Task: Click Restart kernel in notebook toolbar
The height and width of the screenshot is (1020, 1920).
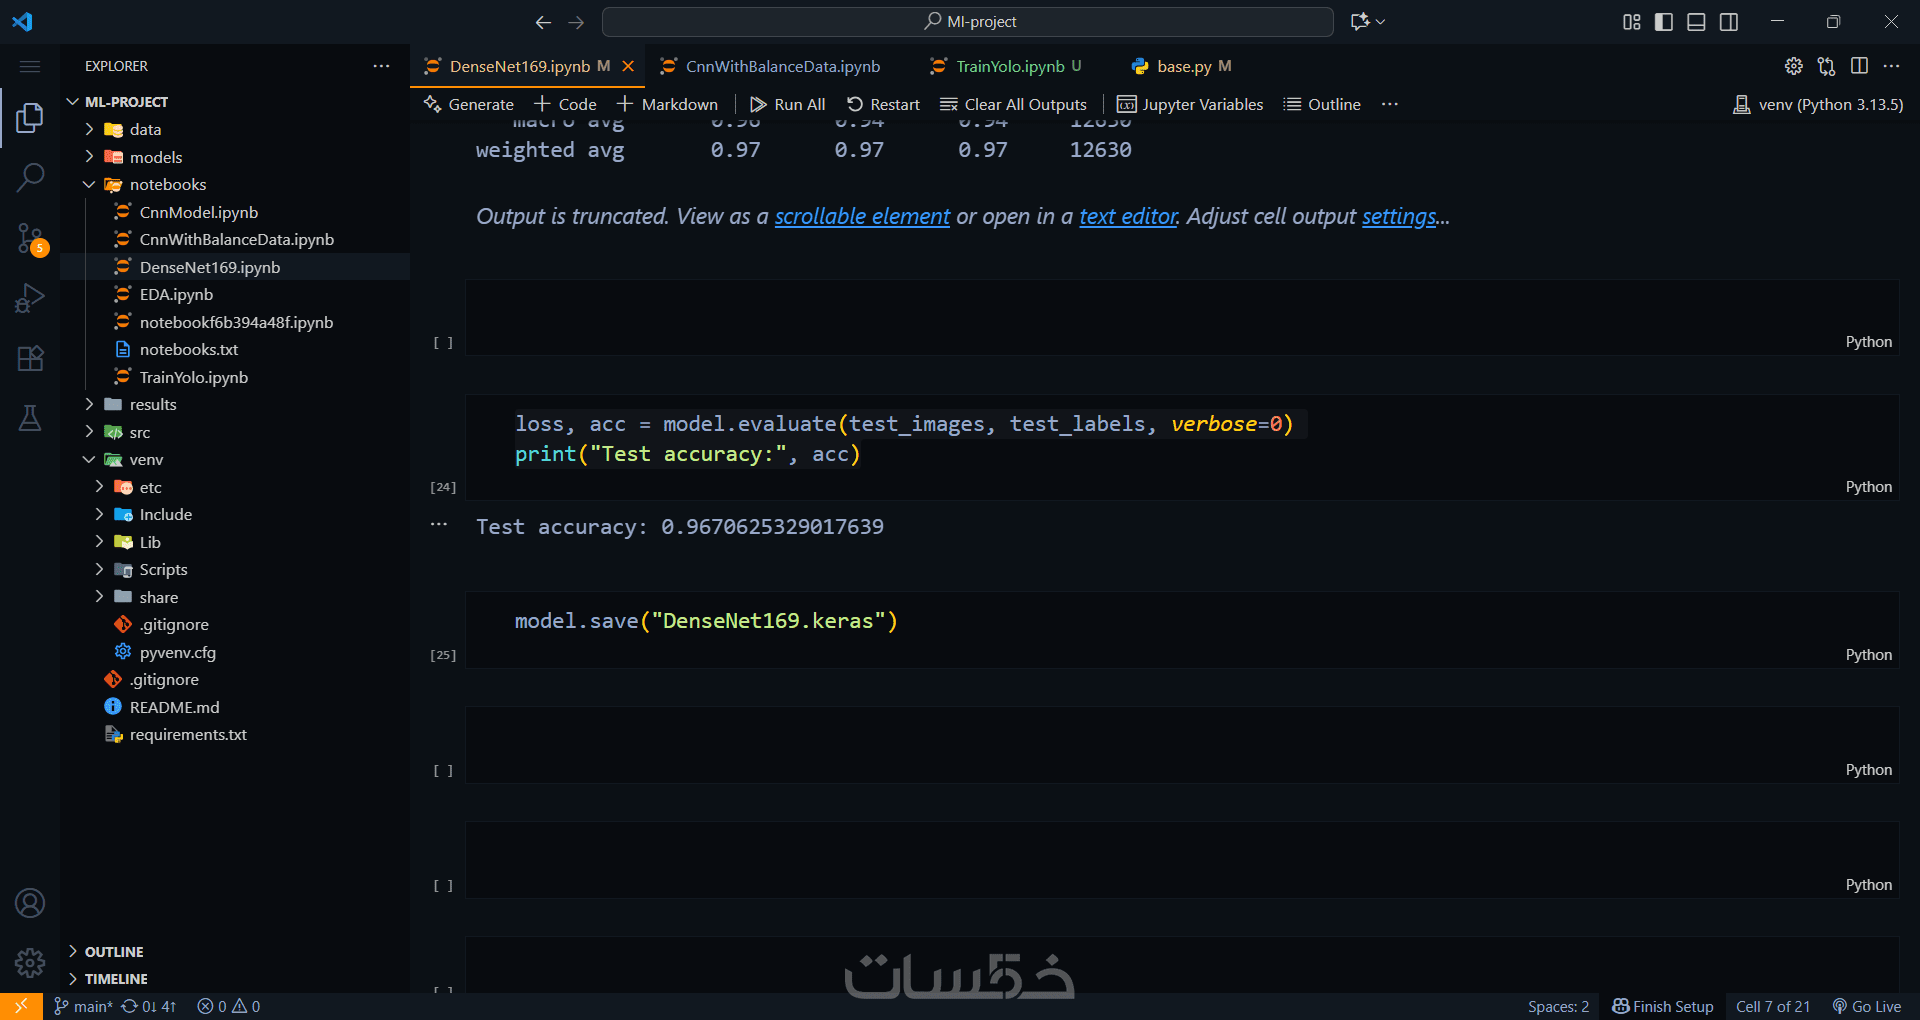Action: [883, 104]
